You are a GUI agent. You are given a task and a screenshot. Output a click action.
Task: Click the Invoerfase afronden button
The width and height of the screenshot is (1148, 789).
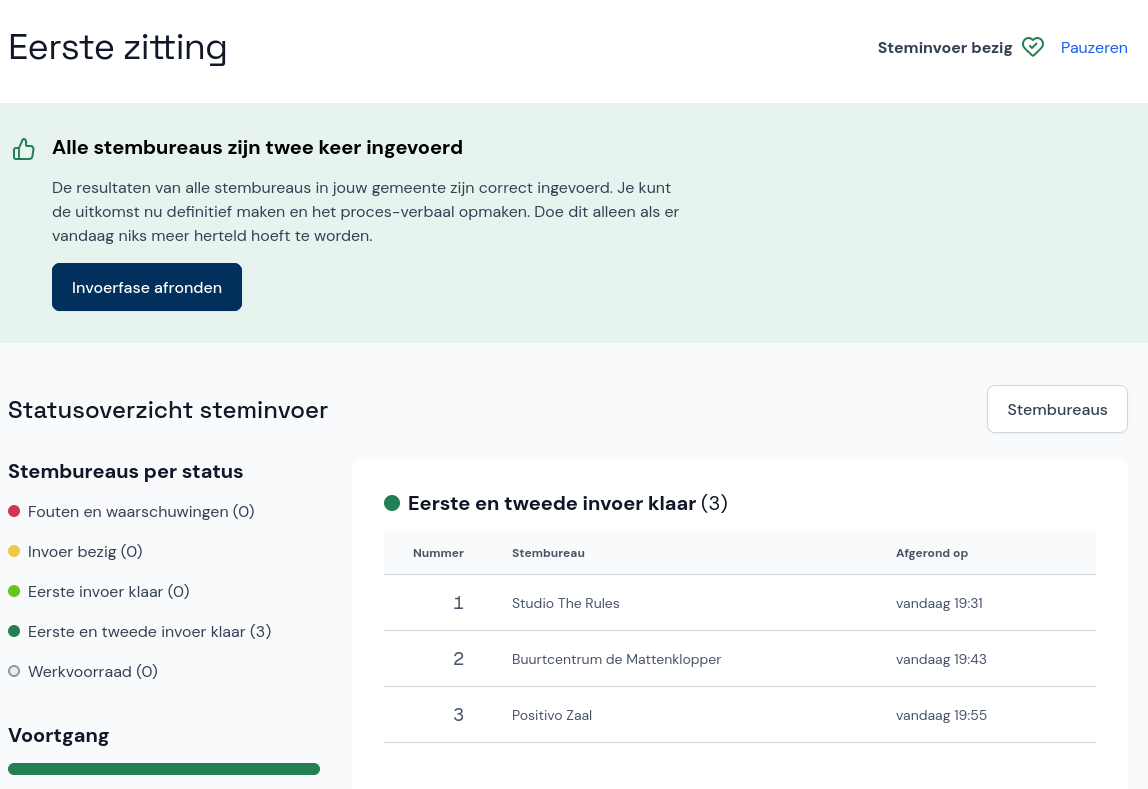[x=146, y=287]
